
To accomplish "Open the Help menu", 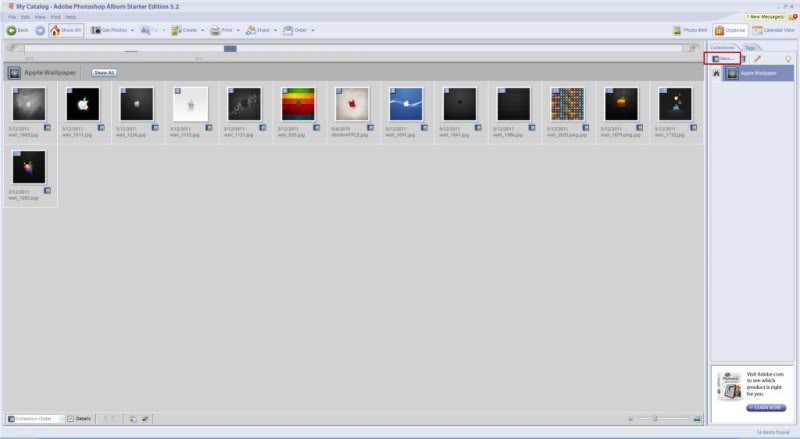I will tap(70, 17).
